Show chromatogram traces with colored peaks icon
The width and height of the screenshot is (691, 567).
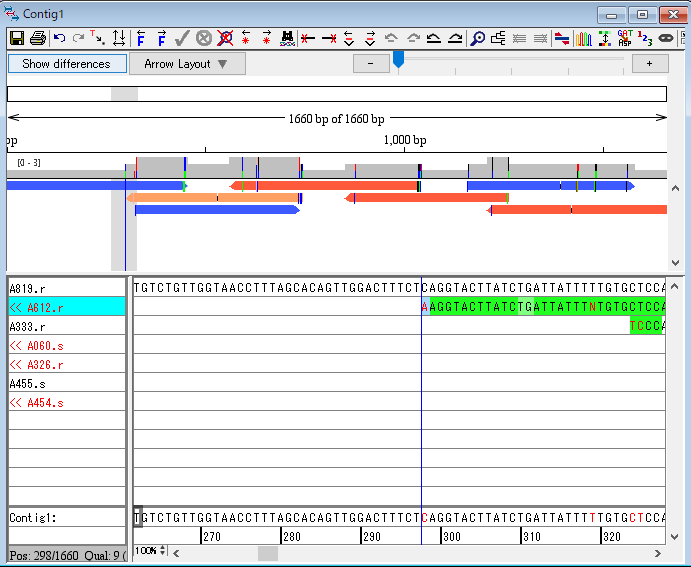click(583, 38)
